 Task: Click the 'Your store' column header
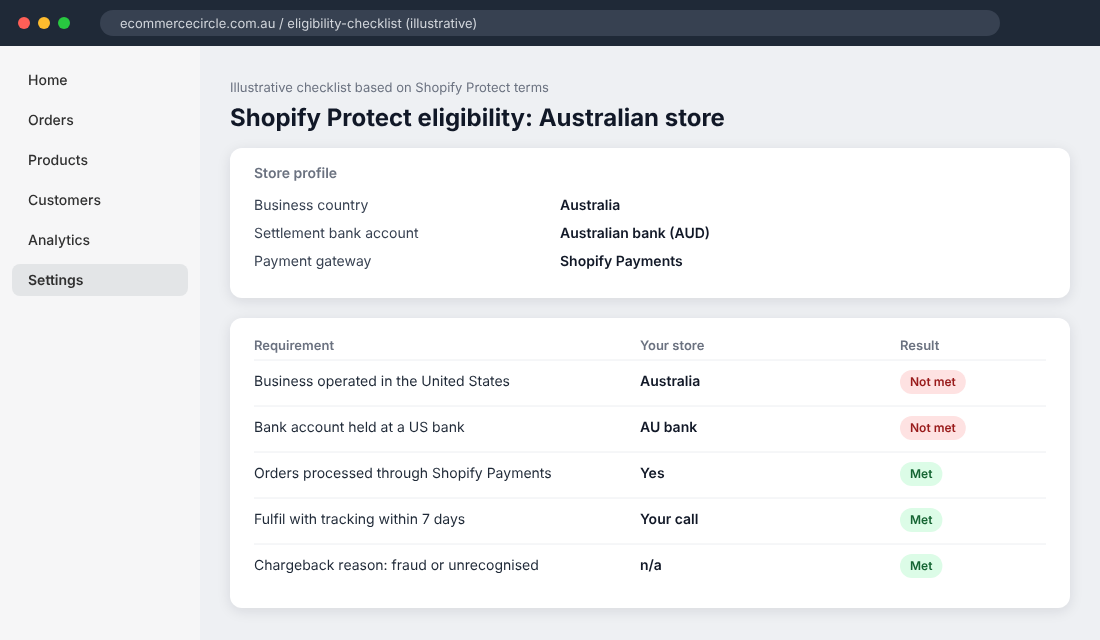672,345
